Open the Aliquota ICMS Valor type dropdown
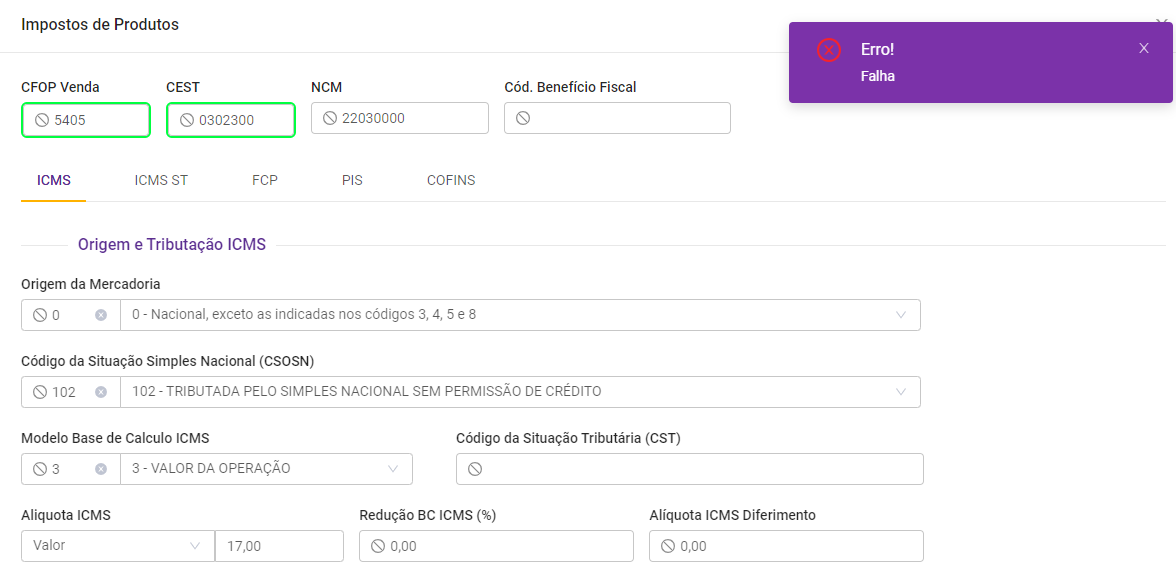 click(194, 546)
